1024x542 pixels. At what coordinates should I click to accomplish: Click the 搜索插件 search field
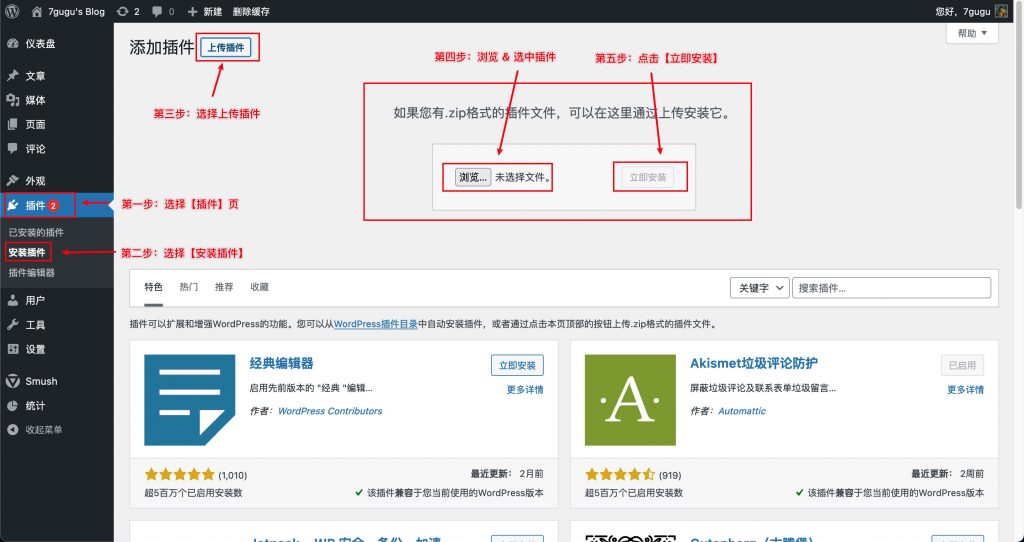click(891, 288)
